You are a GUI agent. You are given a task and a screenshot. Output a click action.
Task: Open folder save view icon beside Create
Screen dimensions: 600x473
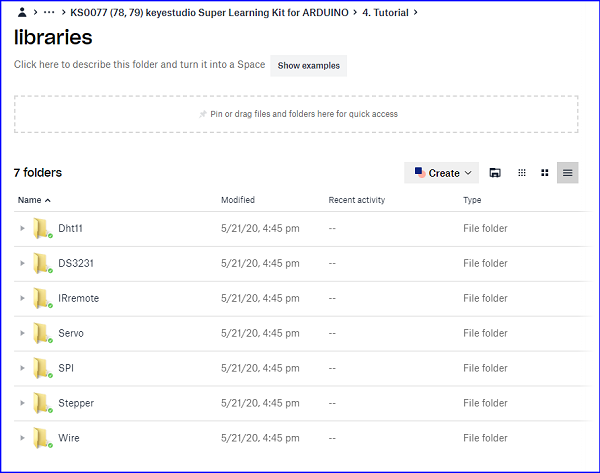(495, 173)
